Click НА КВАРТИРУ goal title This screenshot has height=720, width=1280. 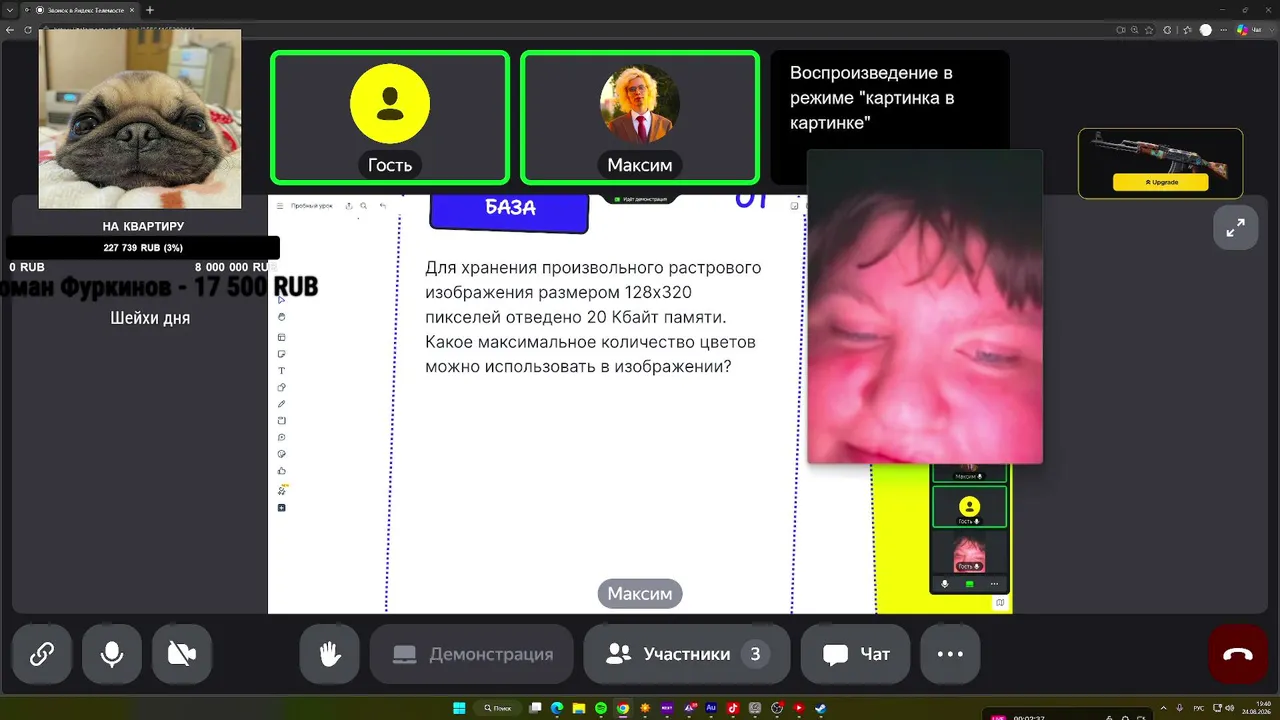143,227
